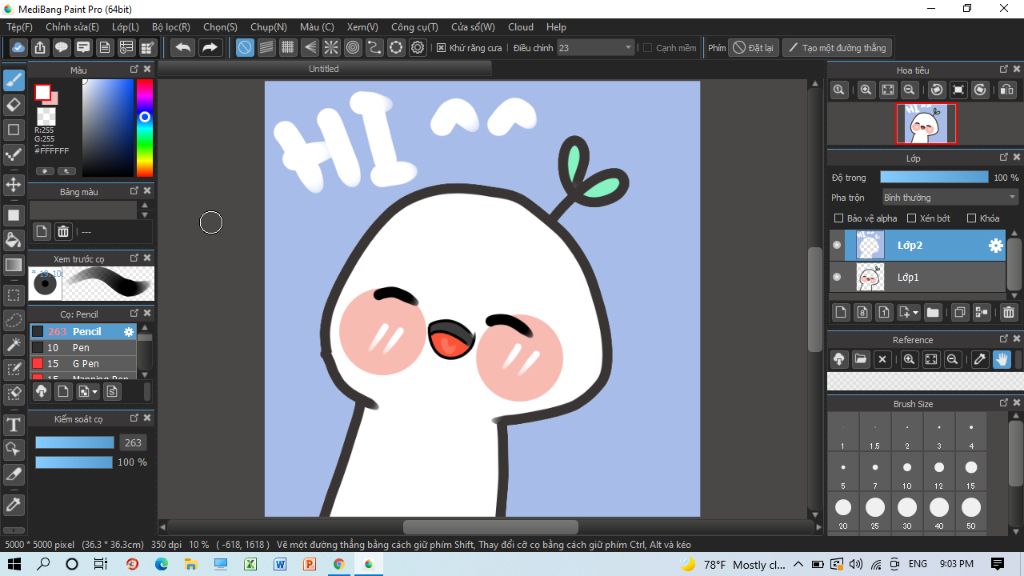The width and height of the screenshot is (1024, 576).
Task: Enable the crisscross grid snap
Action: 288,48
